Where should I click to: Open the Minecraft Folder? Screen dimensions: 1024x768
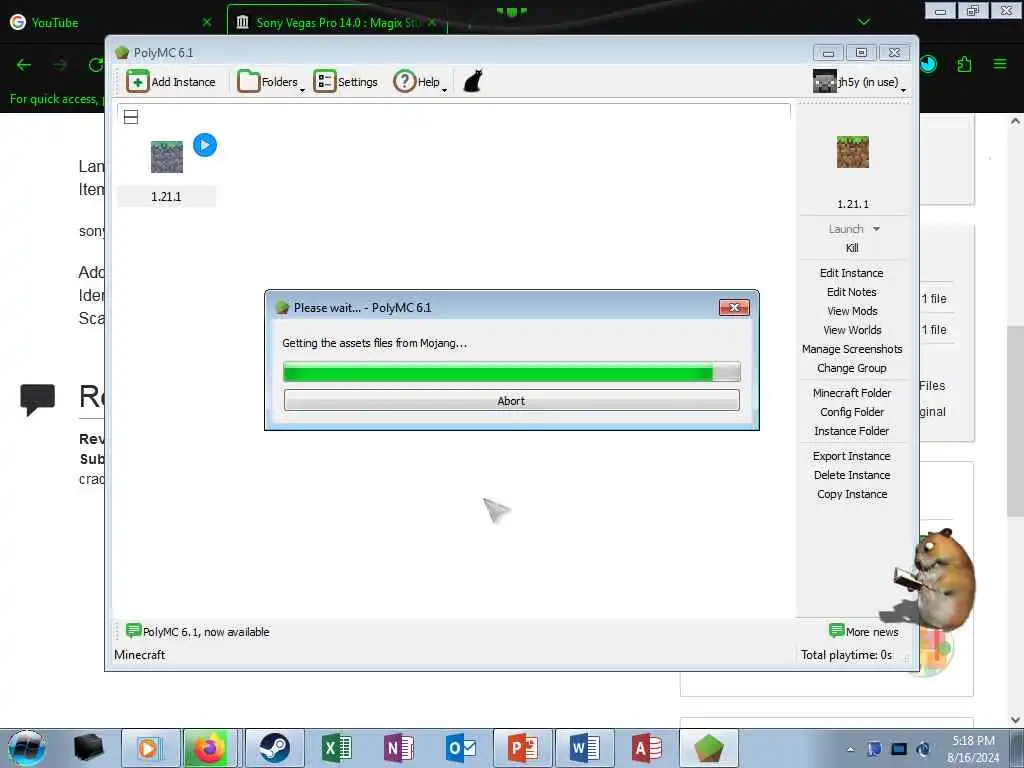click(852, 392)
